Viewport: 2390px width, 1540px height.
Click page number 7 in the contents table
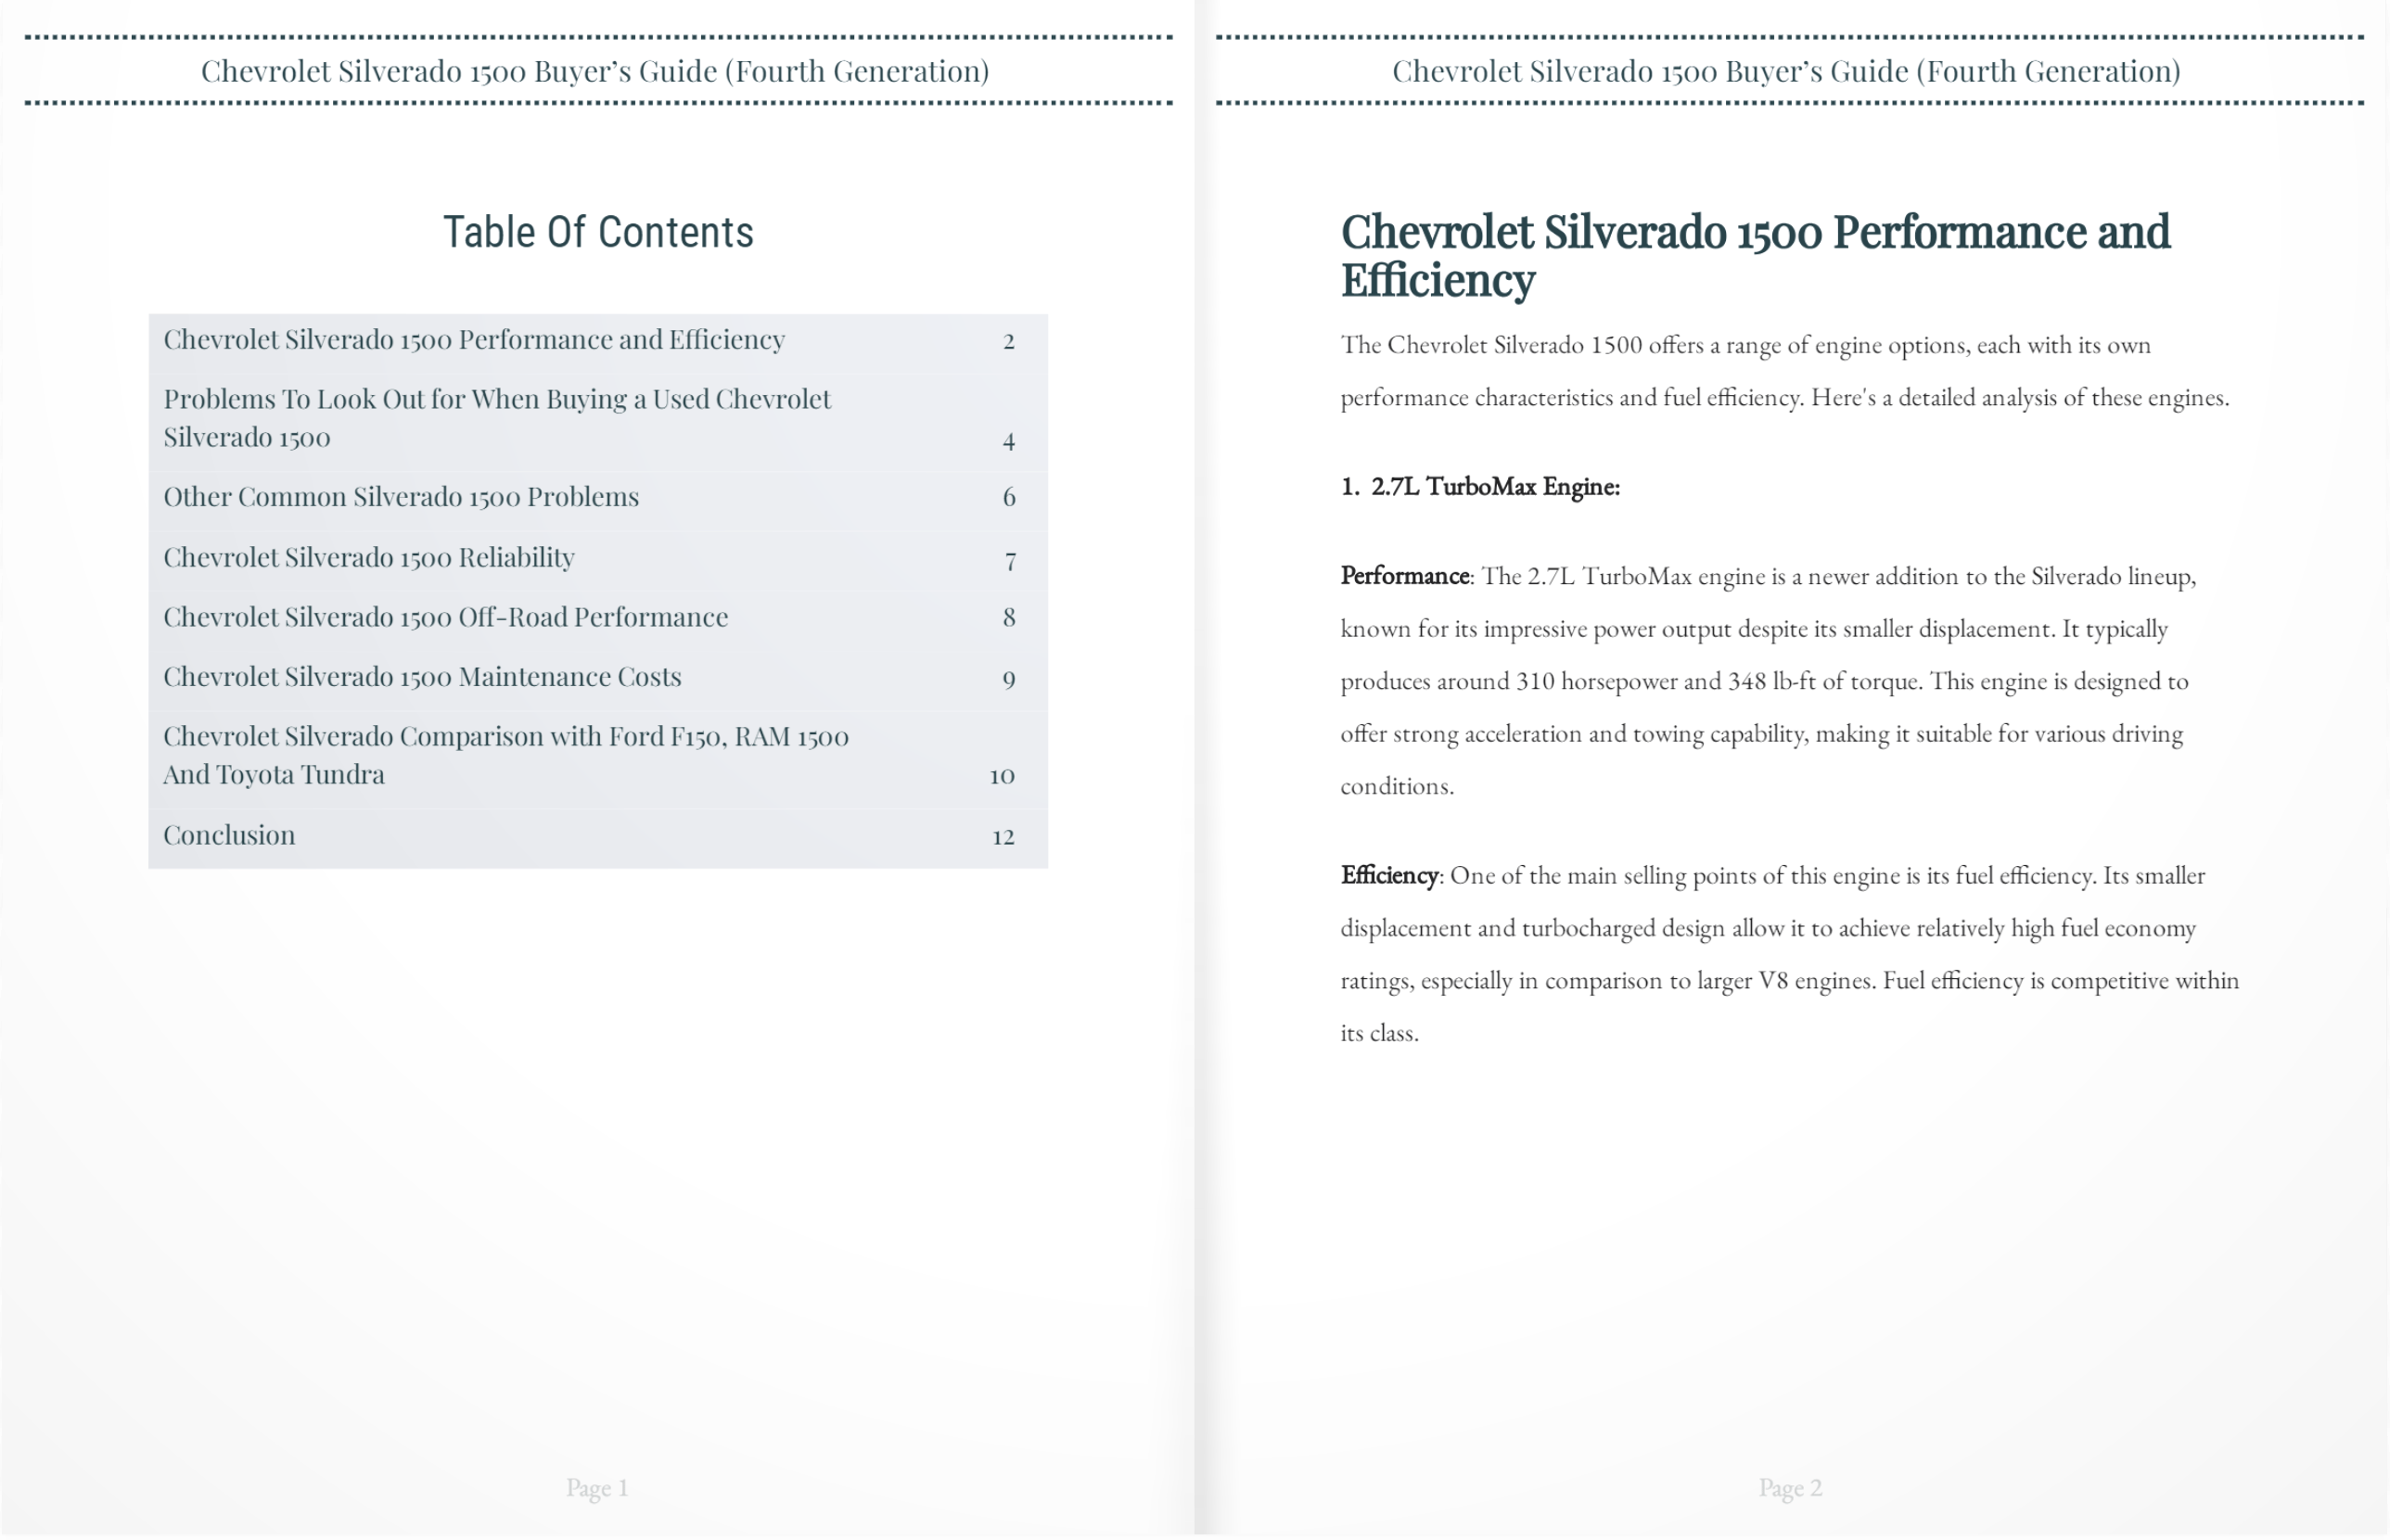pyautogui.click(x=1011, y=561)
